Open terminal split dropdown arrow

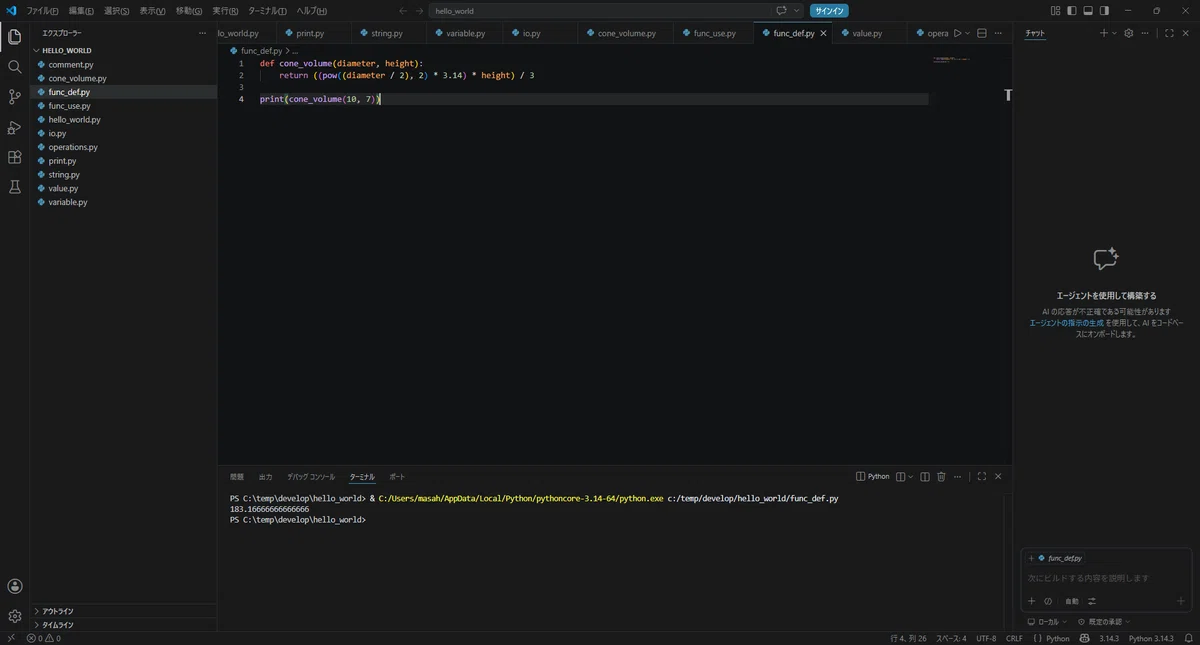(x=911, y=477)
